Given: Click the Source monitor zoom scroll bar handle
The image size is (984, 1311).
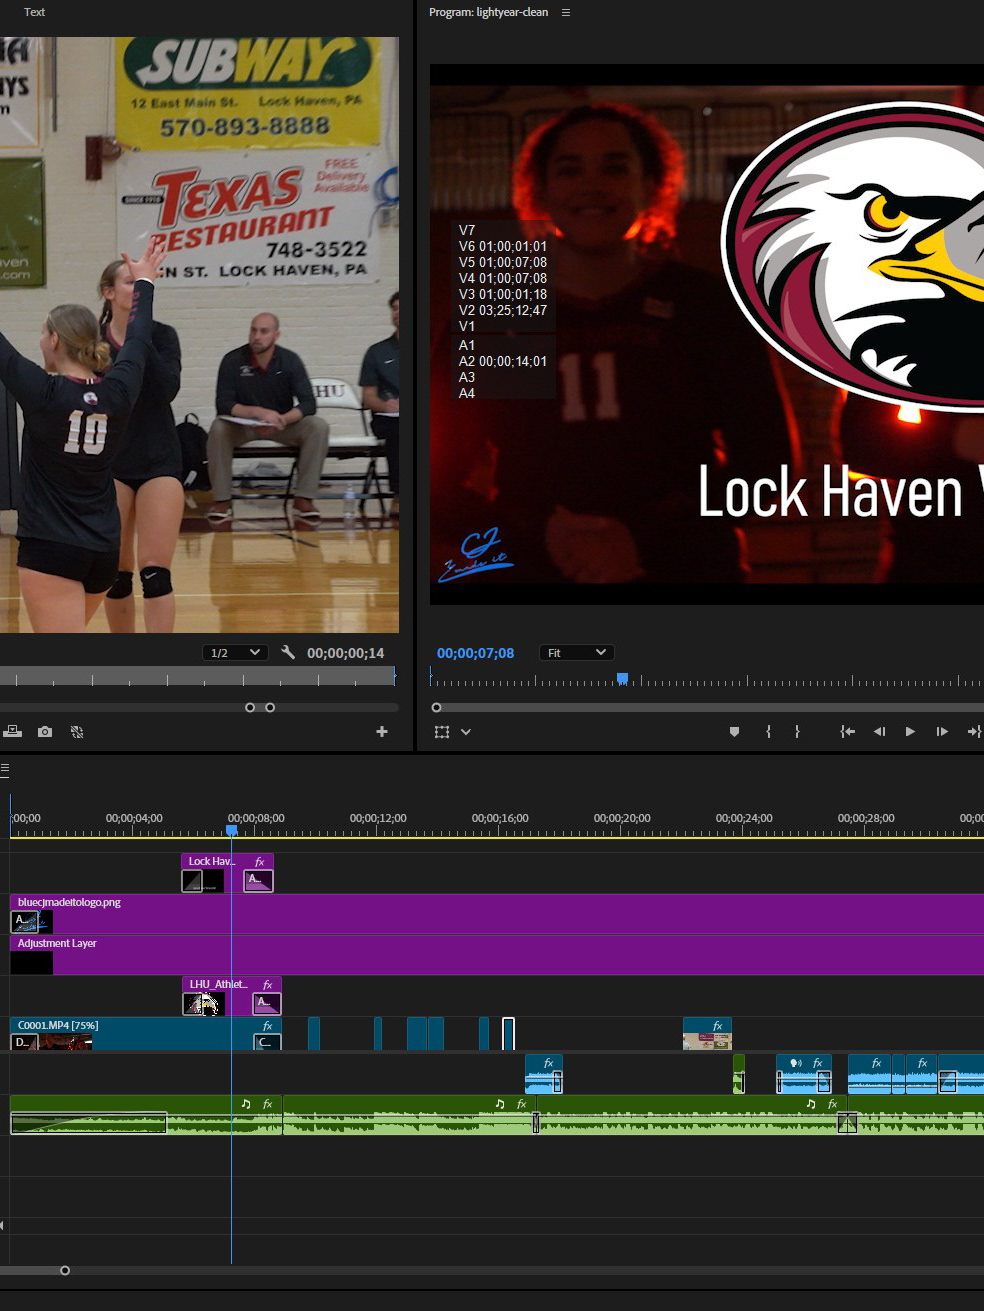Looking at the screenshot, I should 260,707.
